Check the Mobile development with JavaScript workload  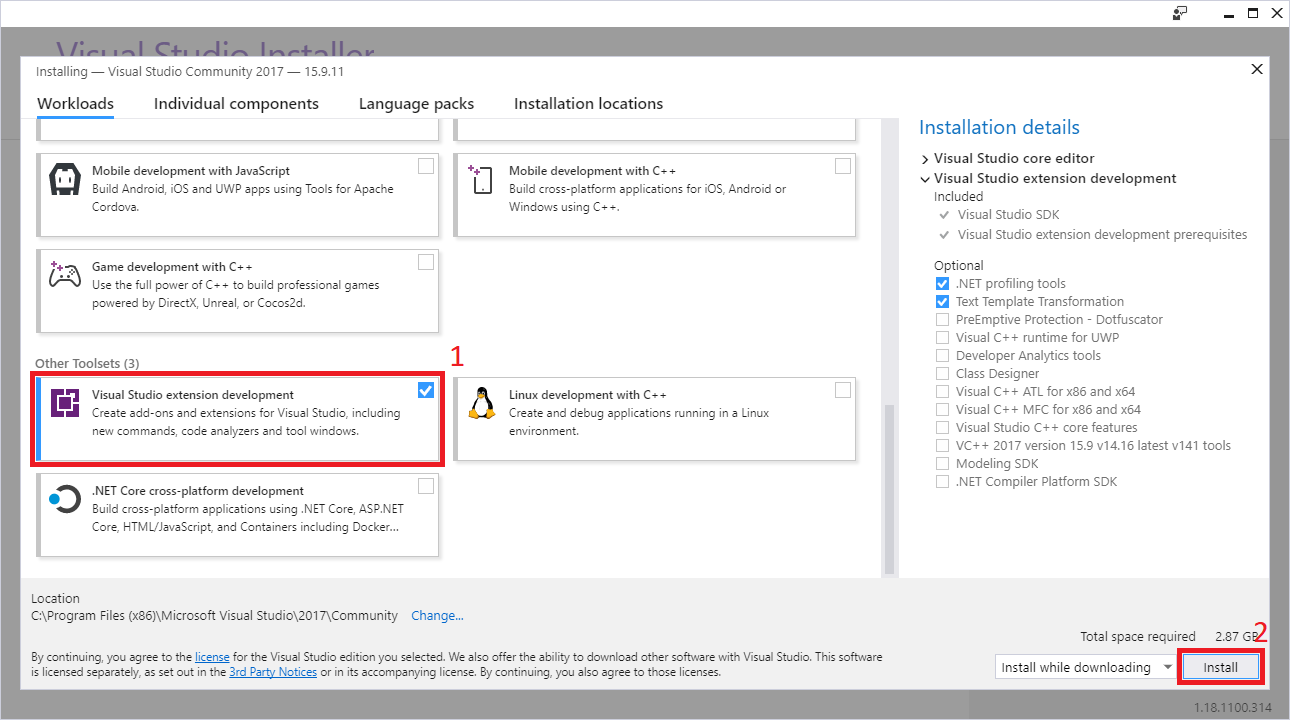(426, 166)
